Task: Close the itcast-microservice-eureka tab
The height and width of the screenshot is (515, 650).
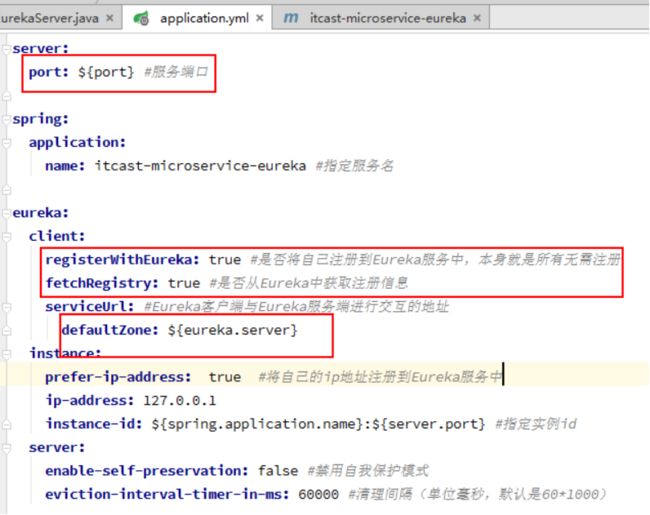Action: [x=477, y=18]
